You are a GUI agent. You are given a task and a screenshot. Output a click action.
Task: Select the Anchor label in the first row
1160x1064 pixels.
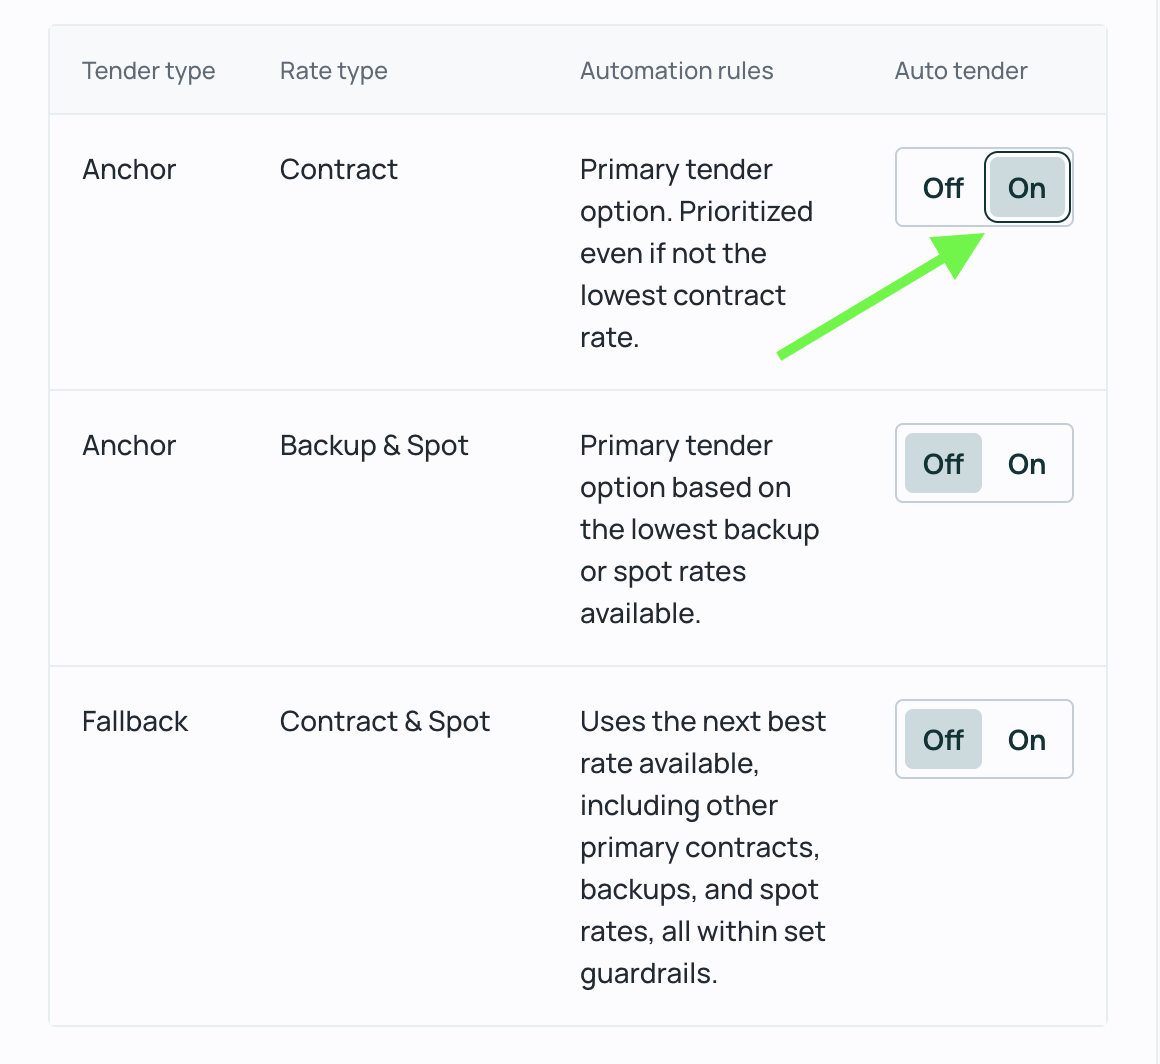129,169
